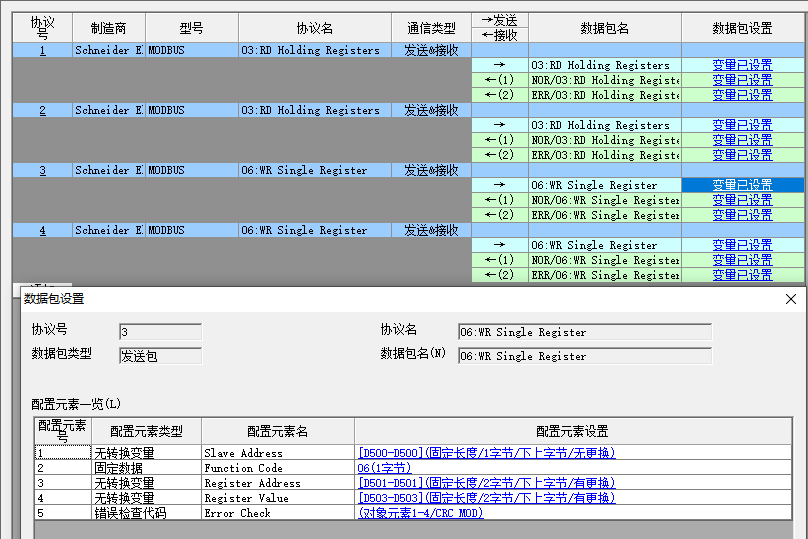Open the CRC MOD Error Check setting

pos(420,513)
